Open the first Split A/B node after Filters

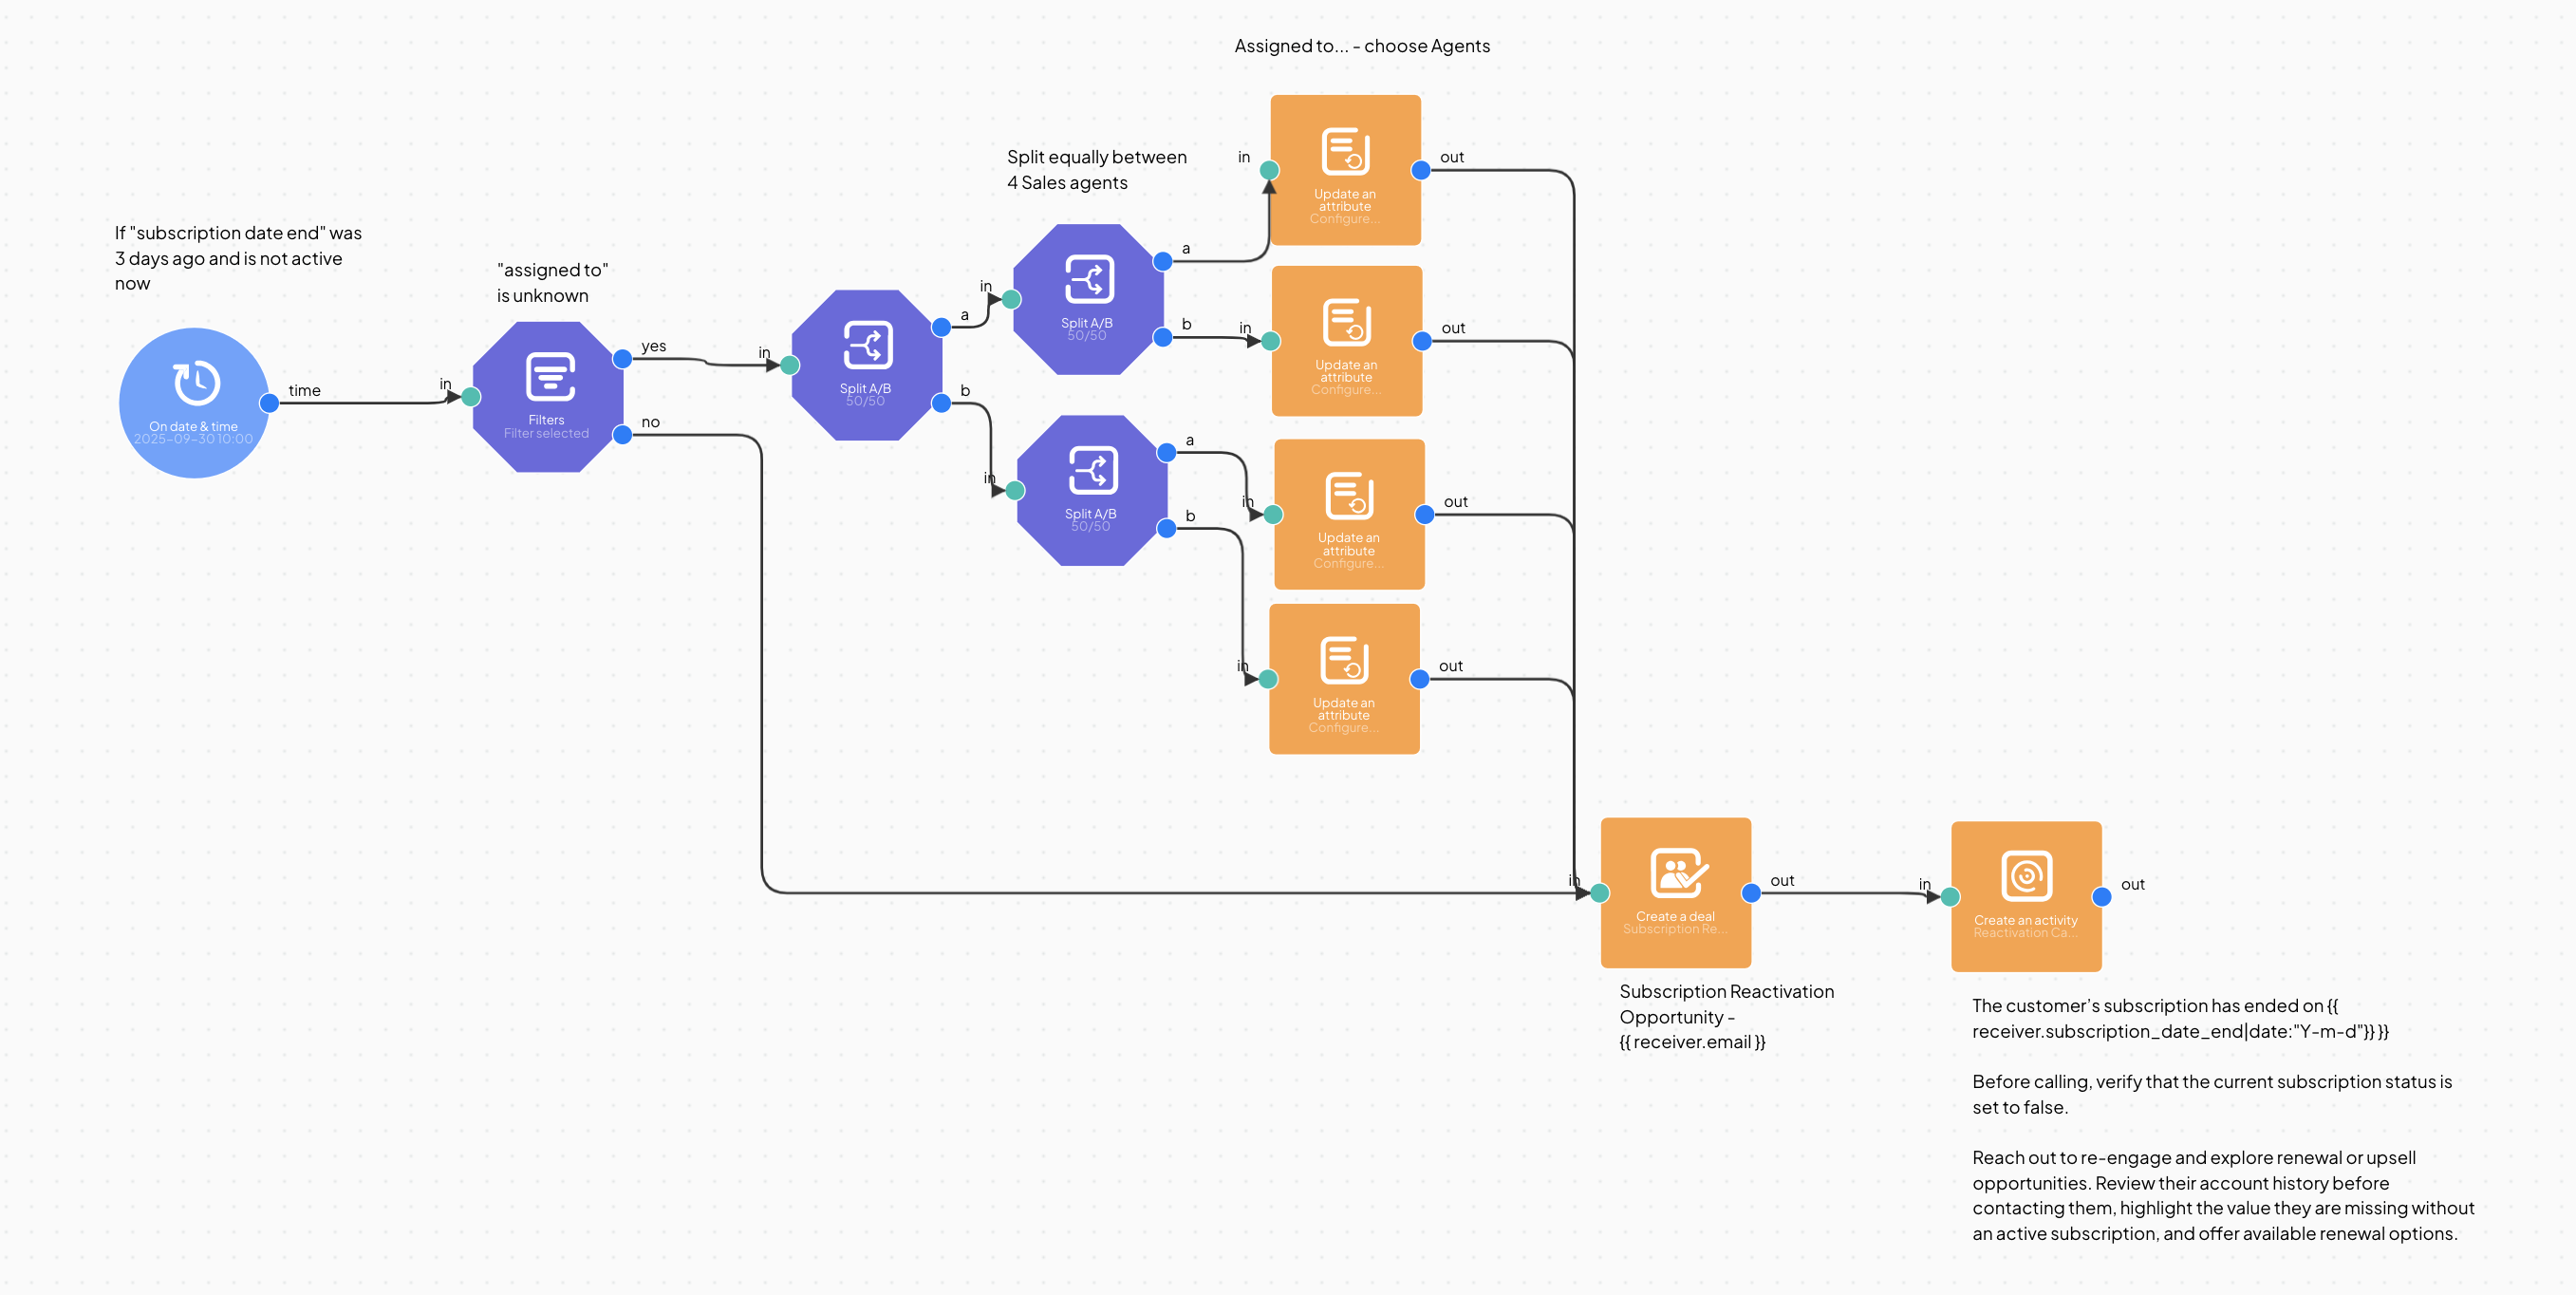click(x=866, y=365)
